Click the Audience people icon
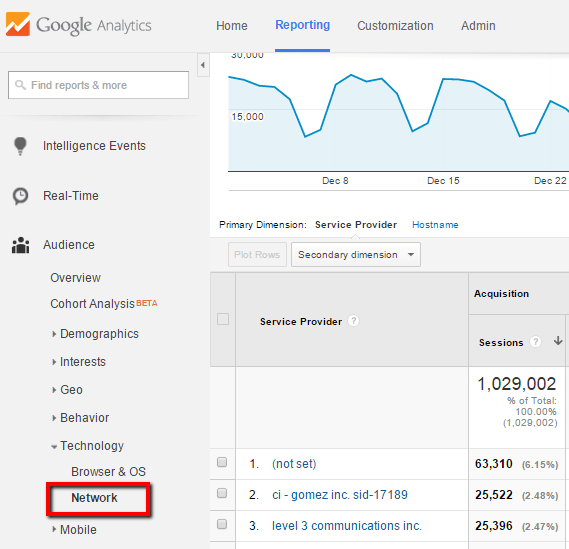This screenshot has width=569, height=549. [x=20, y=245]
